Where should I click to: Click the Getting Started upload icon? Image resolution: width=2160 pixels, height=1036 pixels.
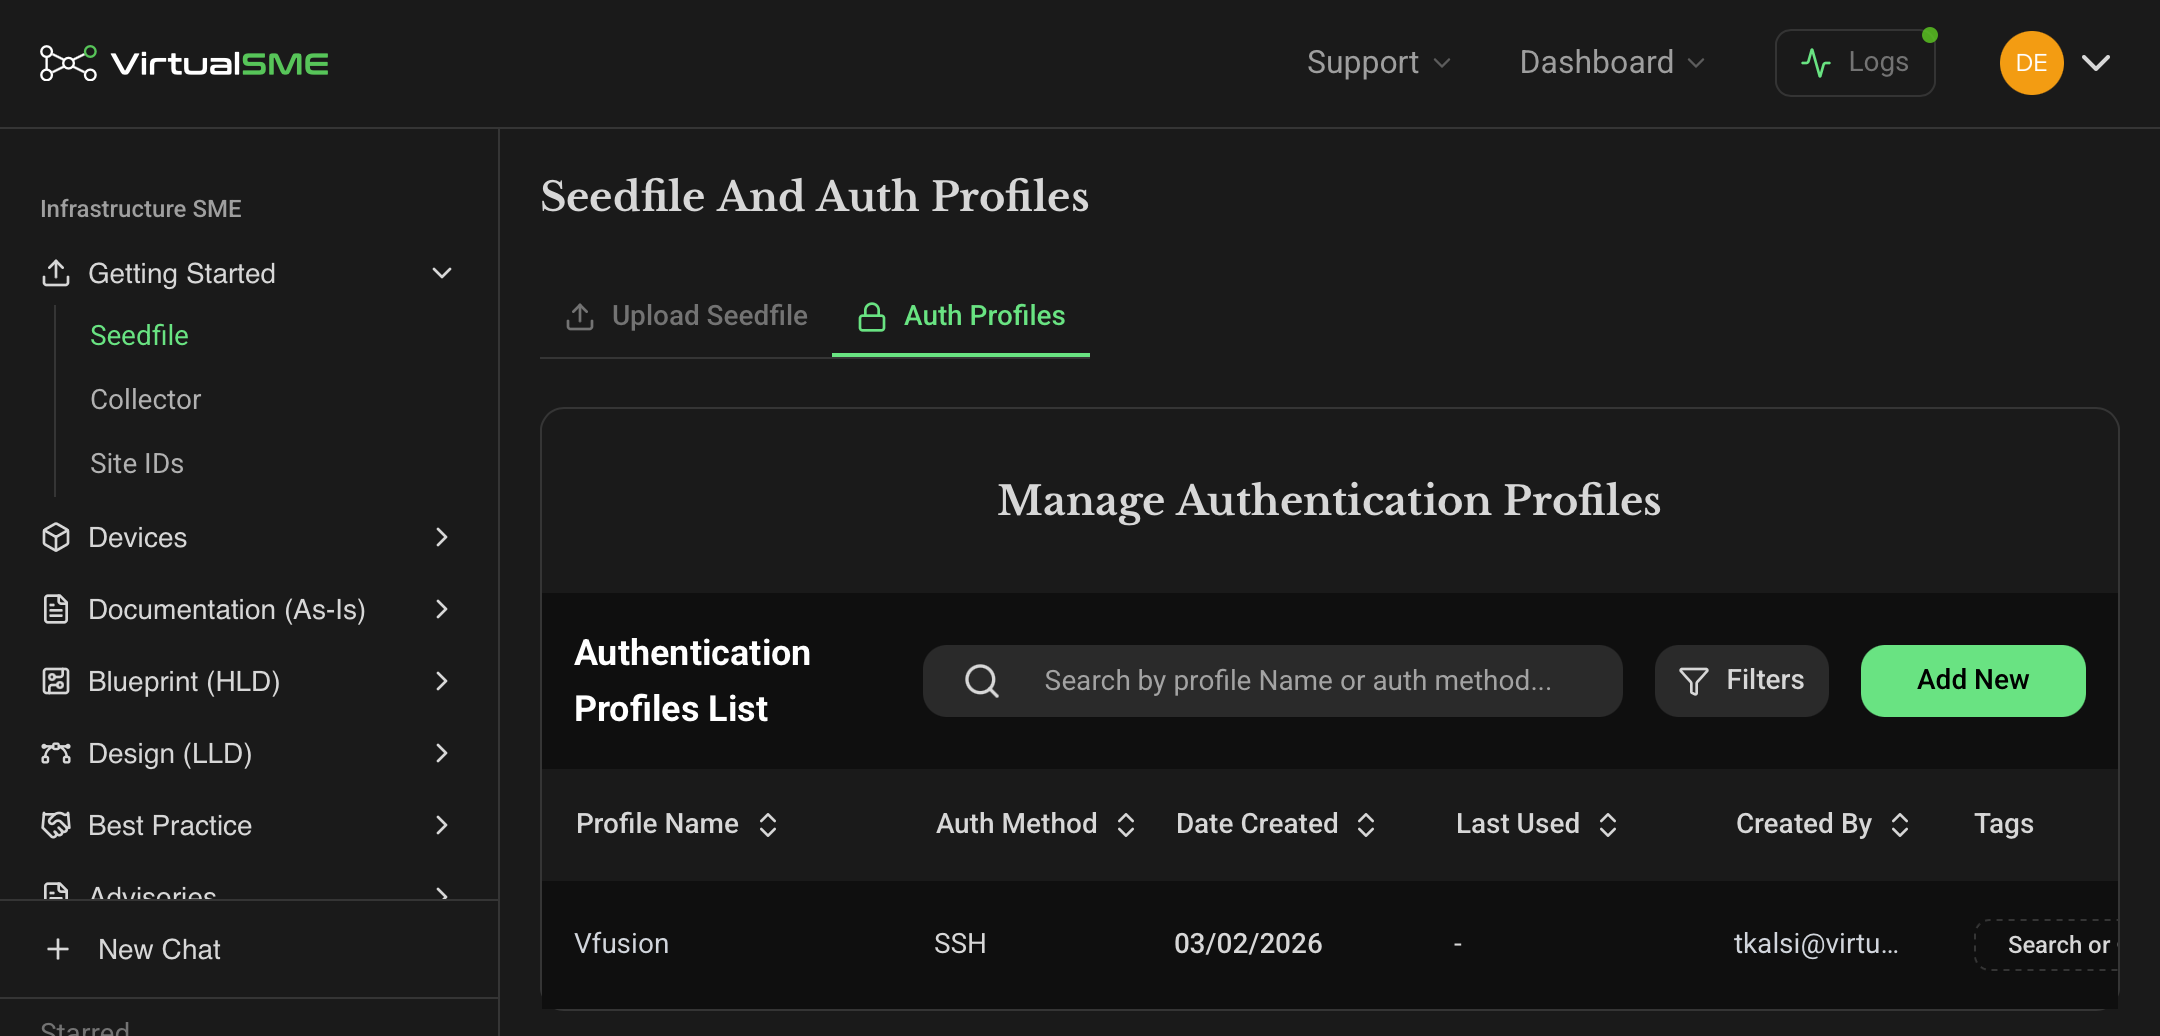pos(56,273)
